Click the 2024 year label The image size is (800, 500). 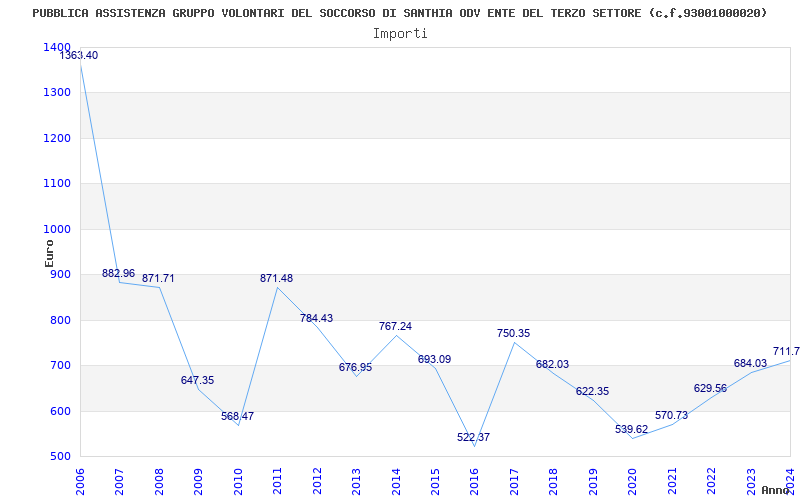(790, 482)
